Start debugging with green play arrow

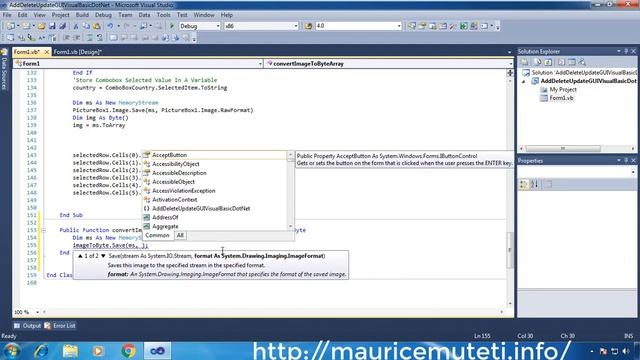172,26
